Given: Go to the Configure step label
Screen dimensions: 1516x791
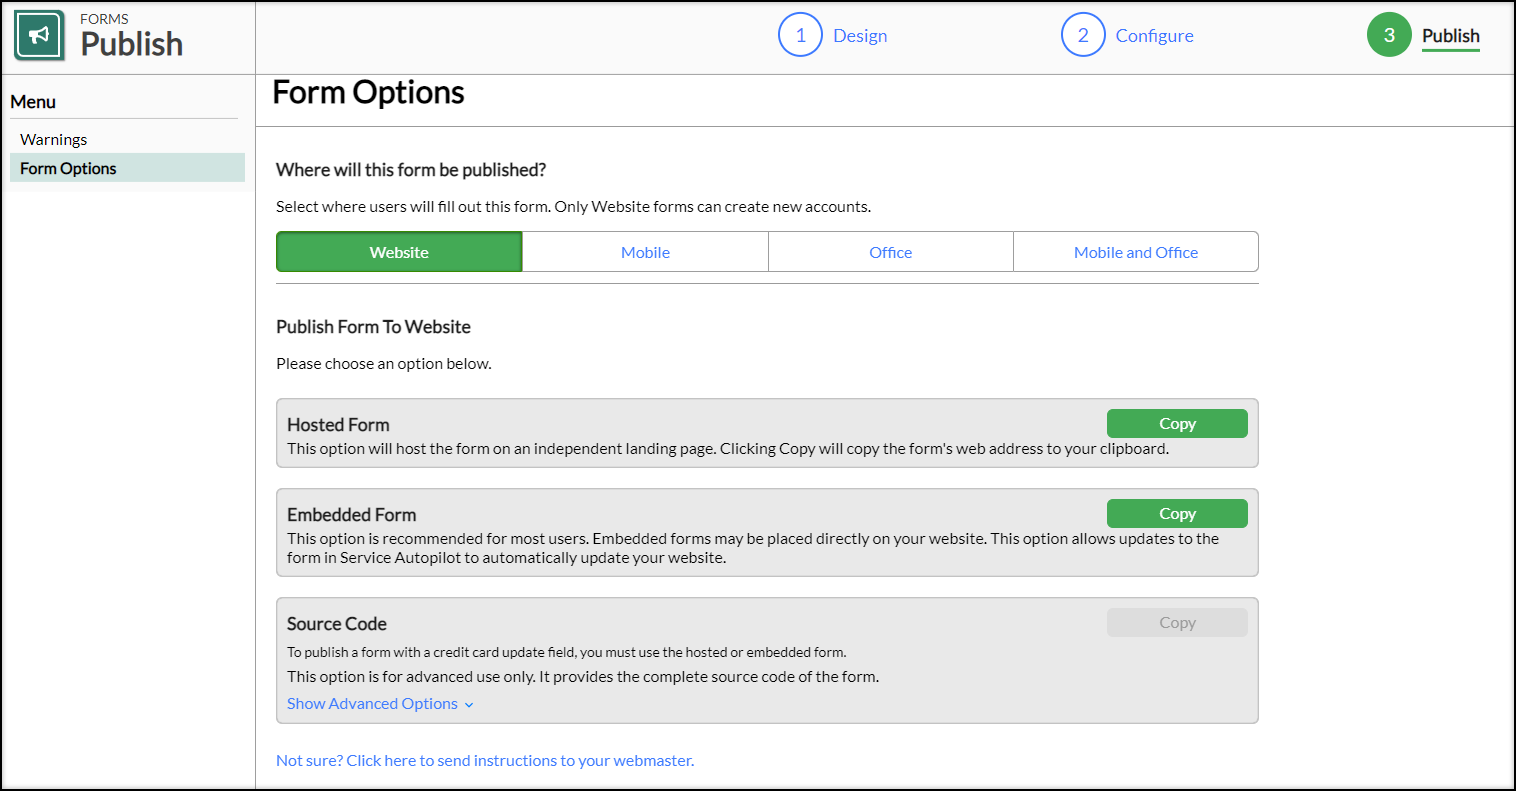Looking at the screenshot, I should point(1154,36).
